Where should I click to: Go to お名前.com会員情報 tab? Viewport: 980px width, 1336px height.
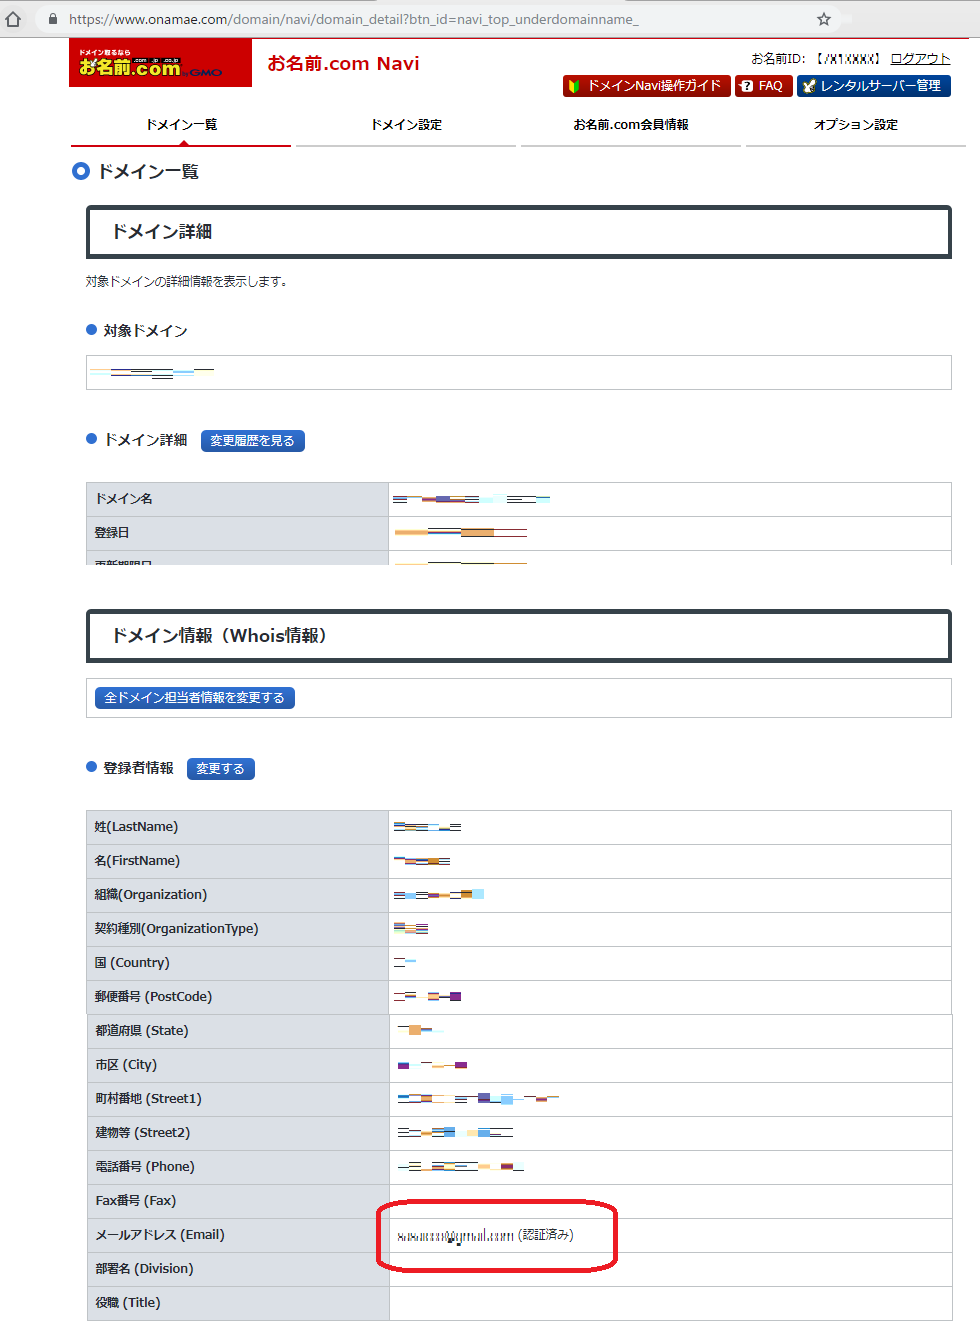[631, 125]
